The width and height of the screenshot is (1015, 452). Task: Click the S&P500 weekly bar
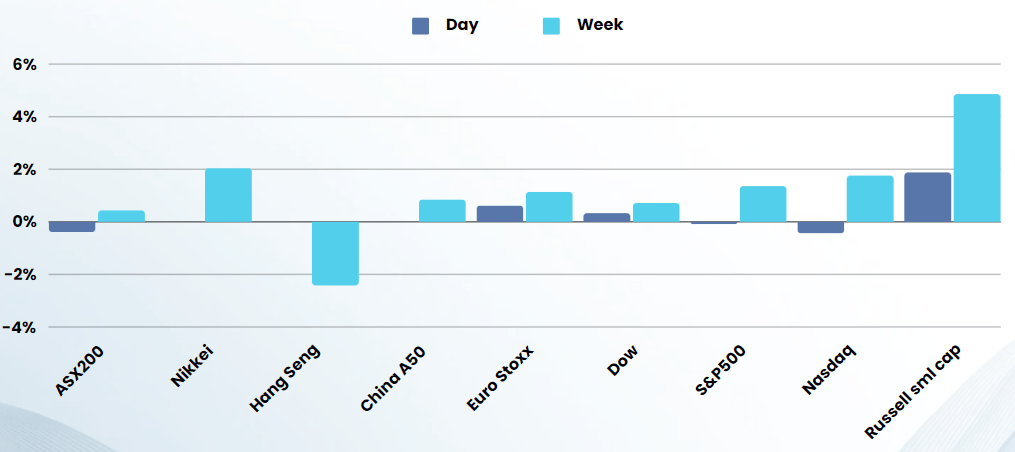point(763,204)
